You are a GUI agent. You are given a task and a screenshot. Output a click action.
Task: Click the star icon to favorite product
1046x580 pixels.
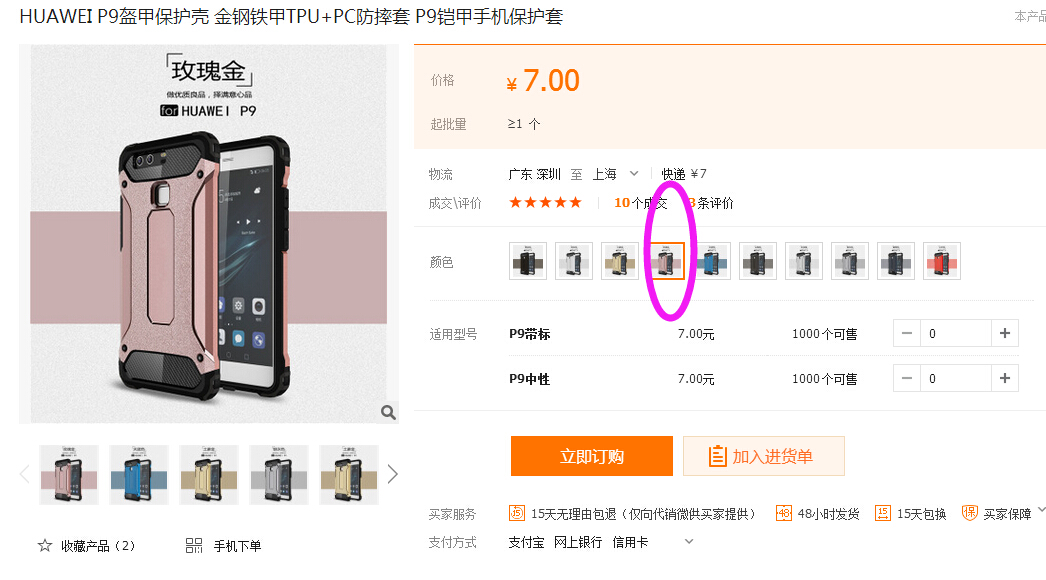45,545
